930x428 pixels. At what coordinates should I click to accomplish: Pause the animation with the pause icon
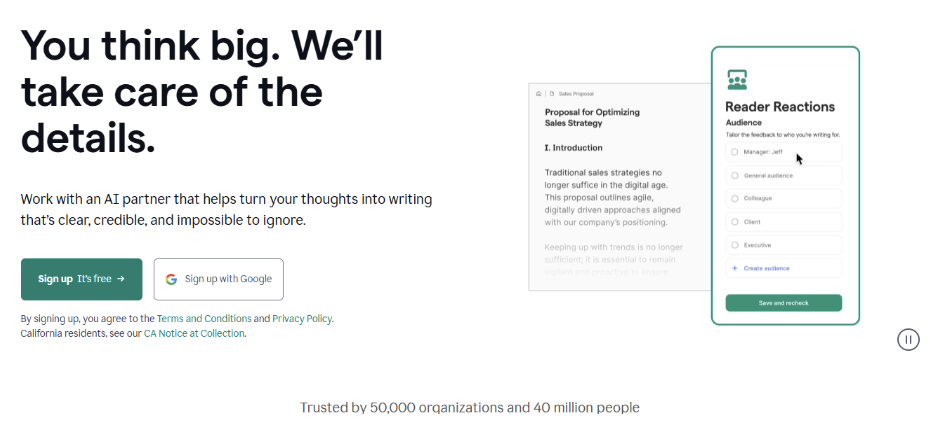[x=908, y=340]
